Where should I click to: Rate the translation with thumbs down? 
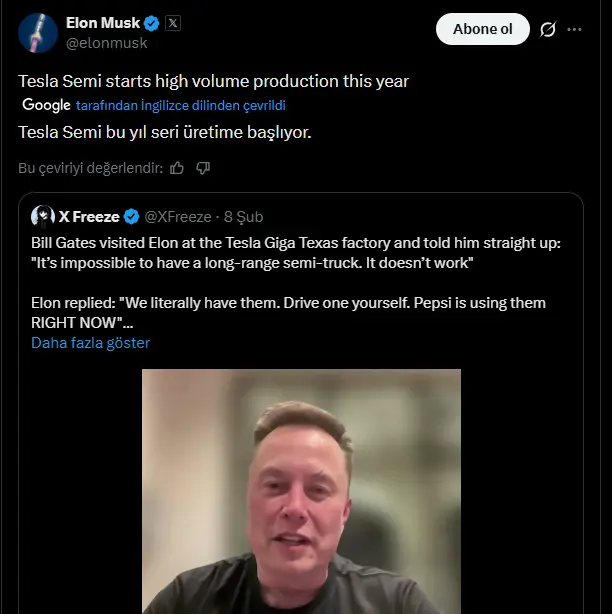(203, 168)
